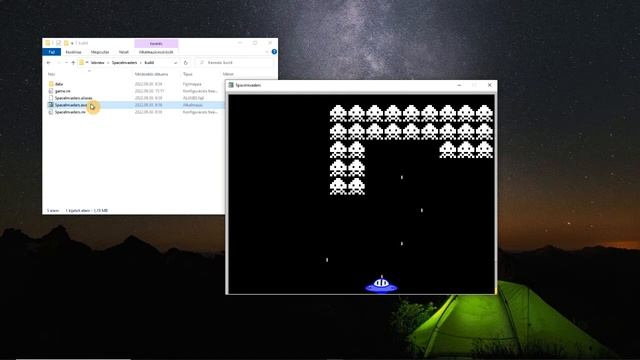This screenshot has height=360, width=640.
Task: Expand the ribbon with the chevron beside help
Action: pos(267,52)
